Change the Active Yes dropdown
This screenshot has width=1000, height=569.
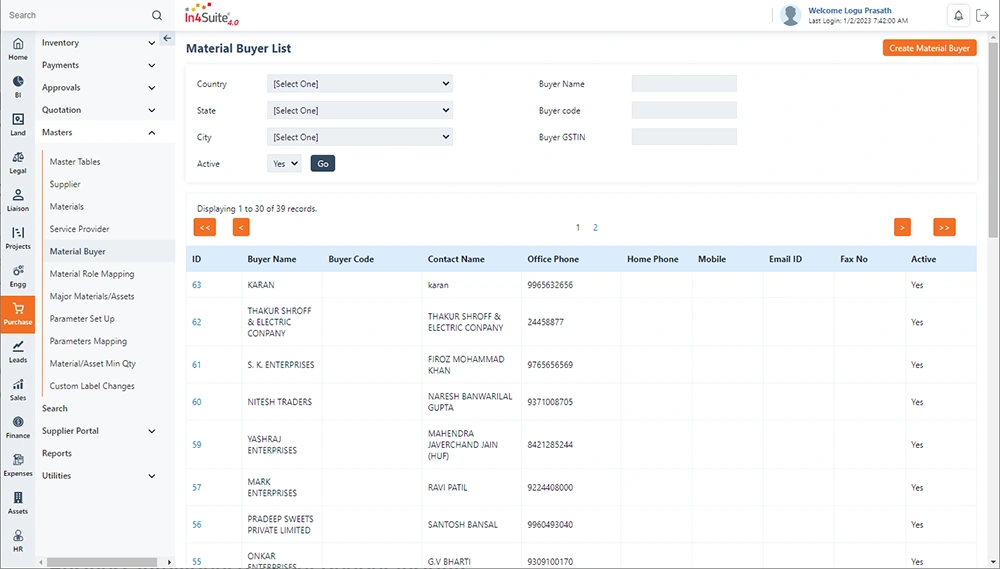tap(284, 163)
